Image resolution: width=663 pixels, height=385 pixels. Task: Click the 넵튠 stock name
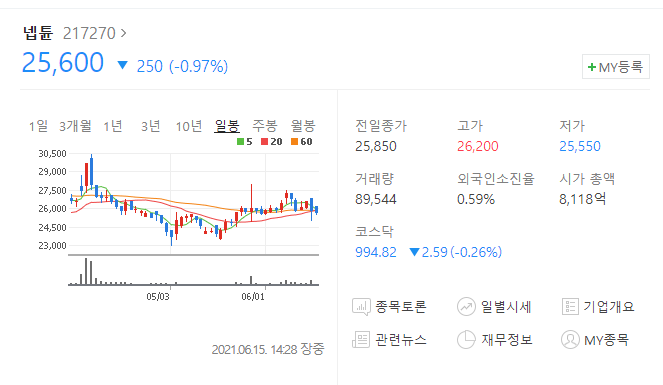(x=38, y=33)
